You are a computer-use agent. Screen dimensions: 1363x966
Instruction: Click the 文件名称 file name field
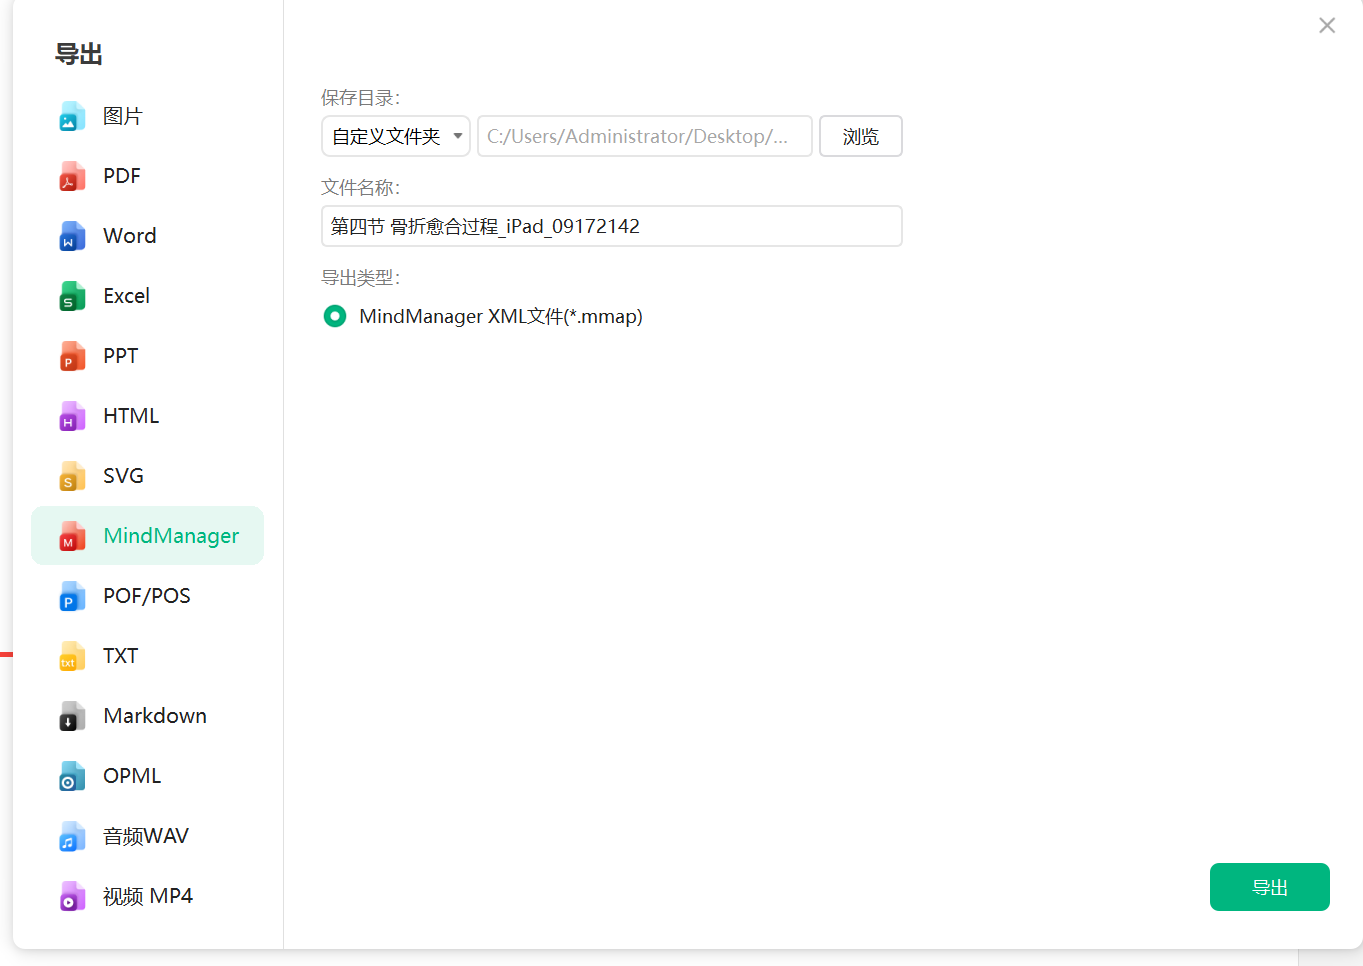pos(611,226)
